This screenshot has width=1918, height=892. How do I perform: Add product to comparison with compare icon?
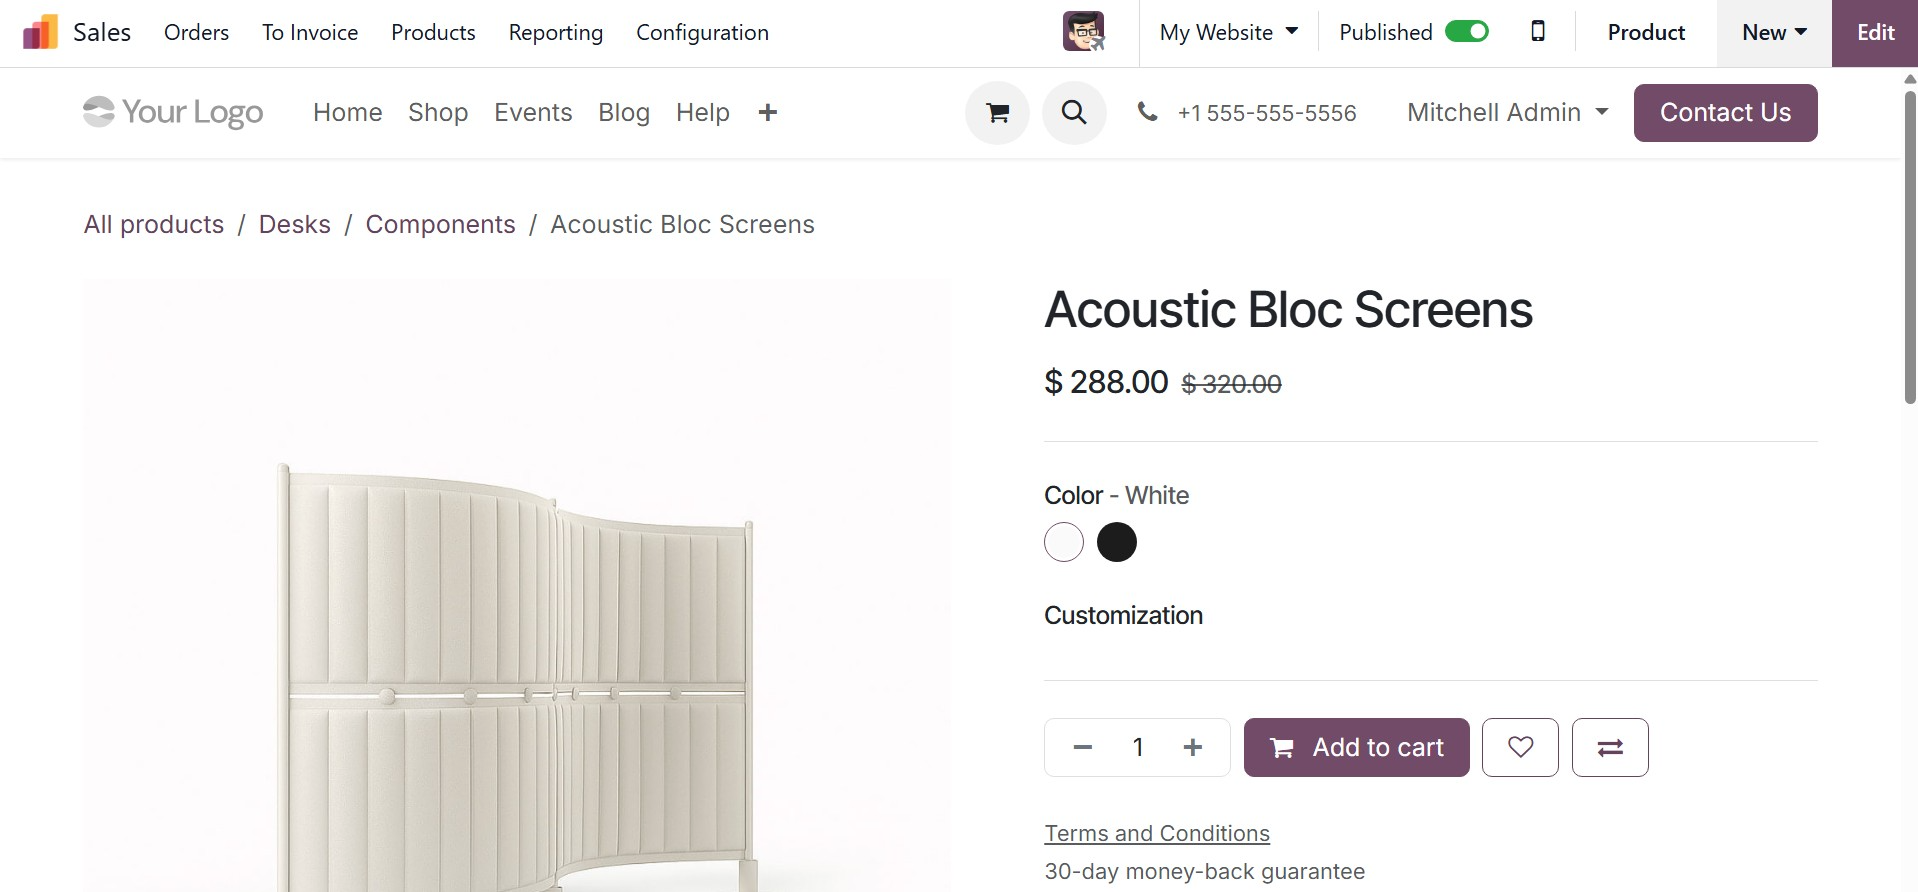[x=1609, y=747]
